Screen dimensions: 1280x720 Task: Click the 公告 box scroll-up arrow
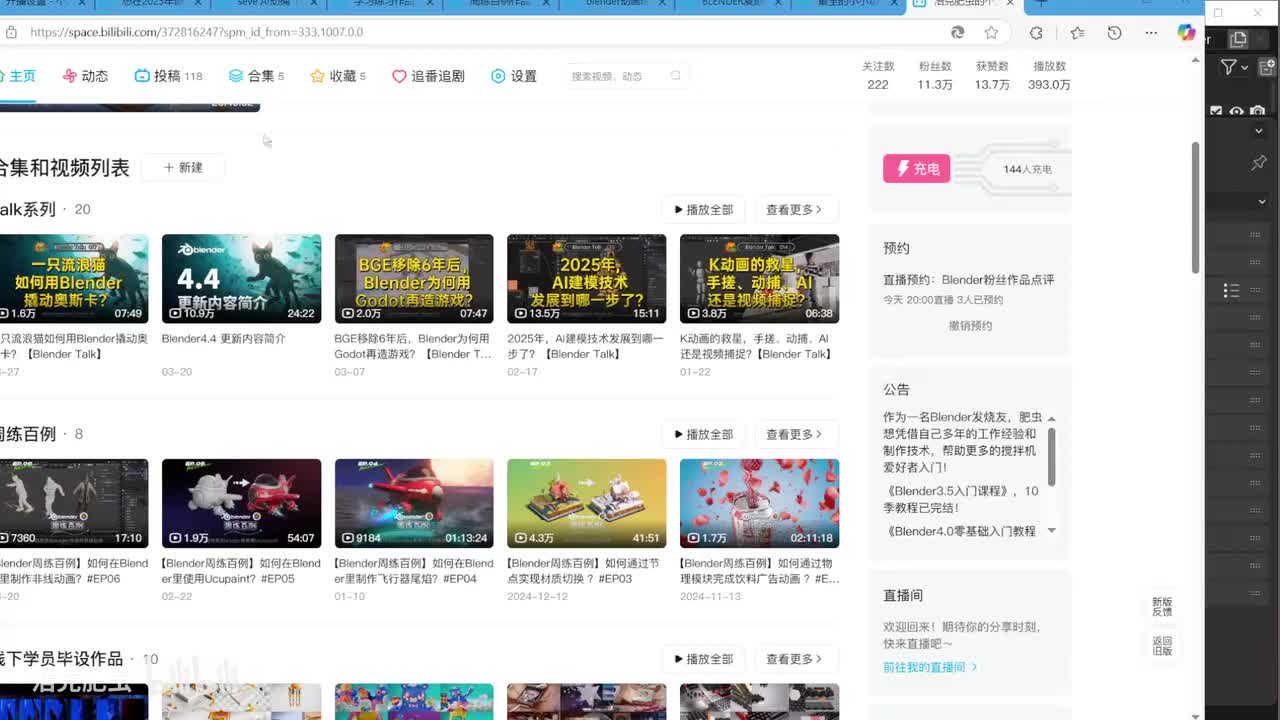point(1051,418)
